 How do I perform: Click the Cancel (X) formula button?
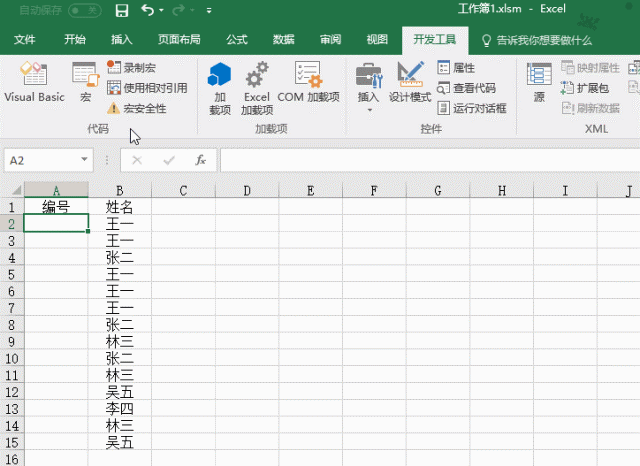(137, 160)
